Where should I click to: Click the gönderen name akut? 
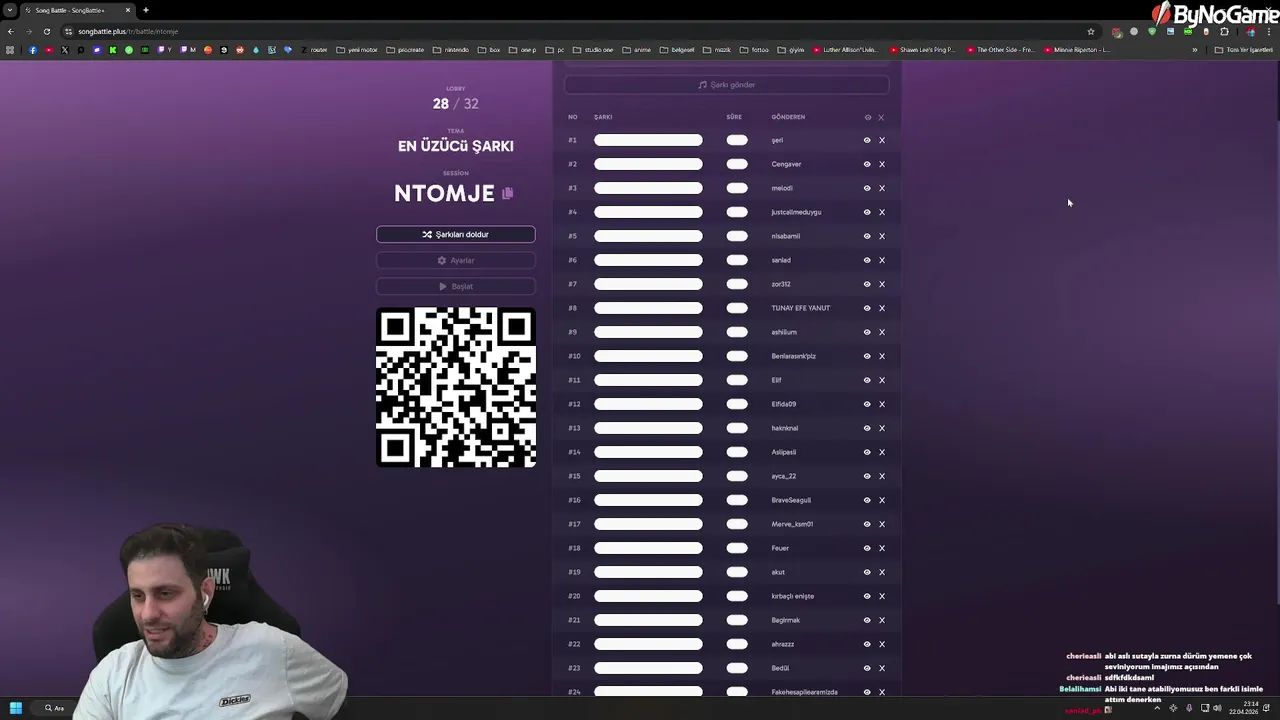pyautogui.click(x=778, y=572)
